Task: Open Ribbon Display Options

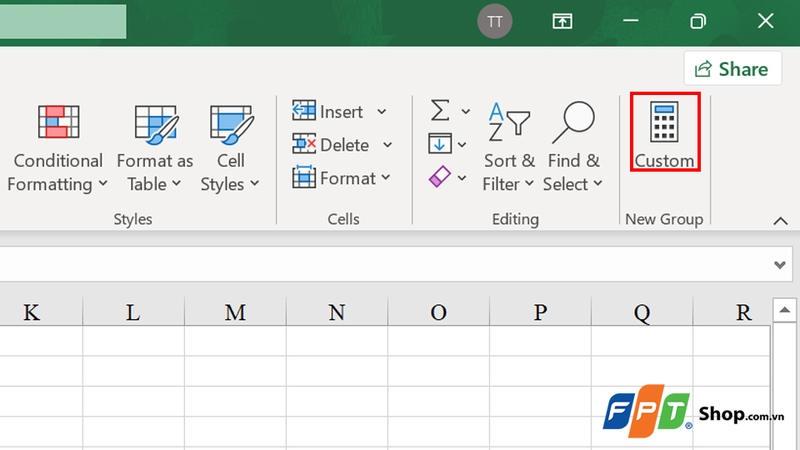Action: point(563,21)
